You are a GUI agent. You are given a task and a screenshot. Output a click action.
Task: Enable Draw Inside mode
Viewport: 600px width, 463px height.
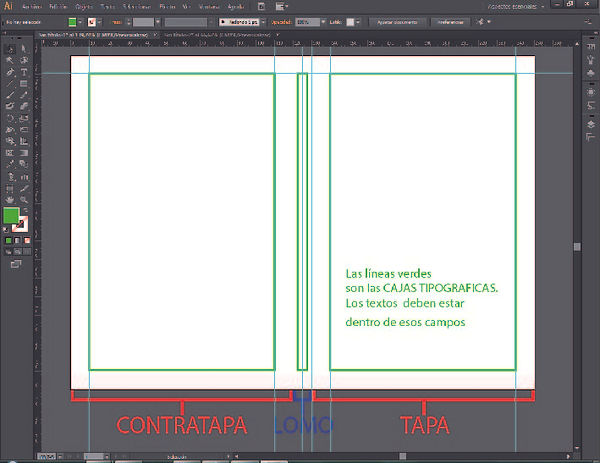pos(27,252)
